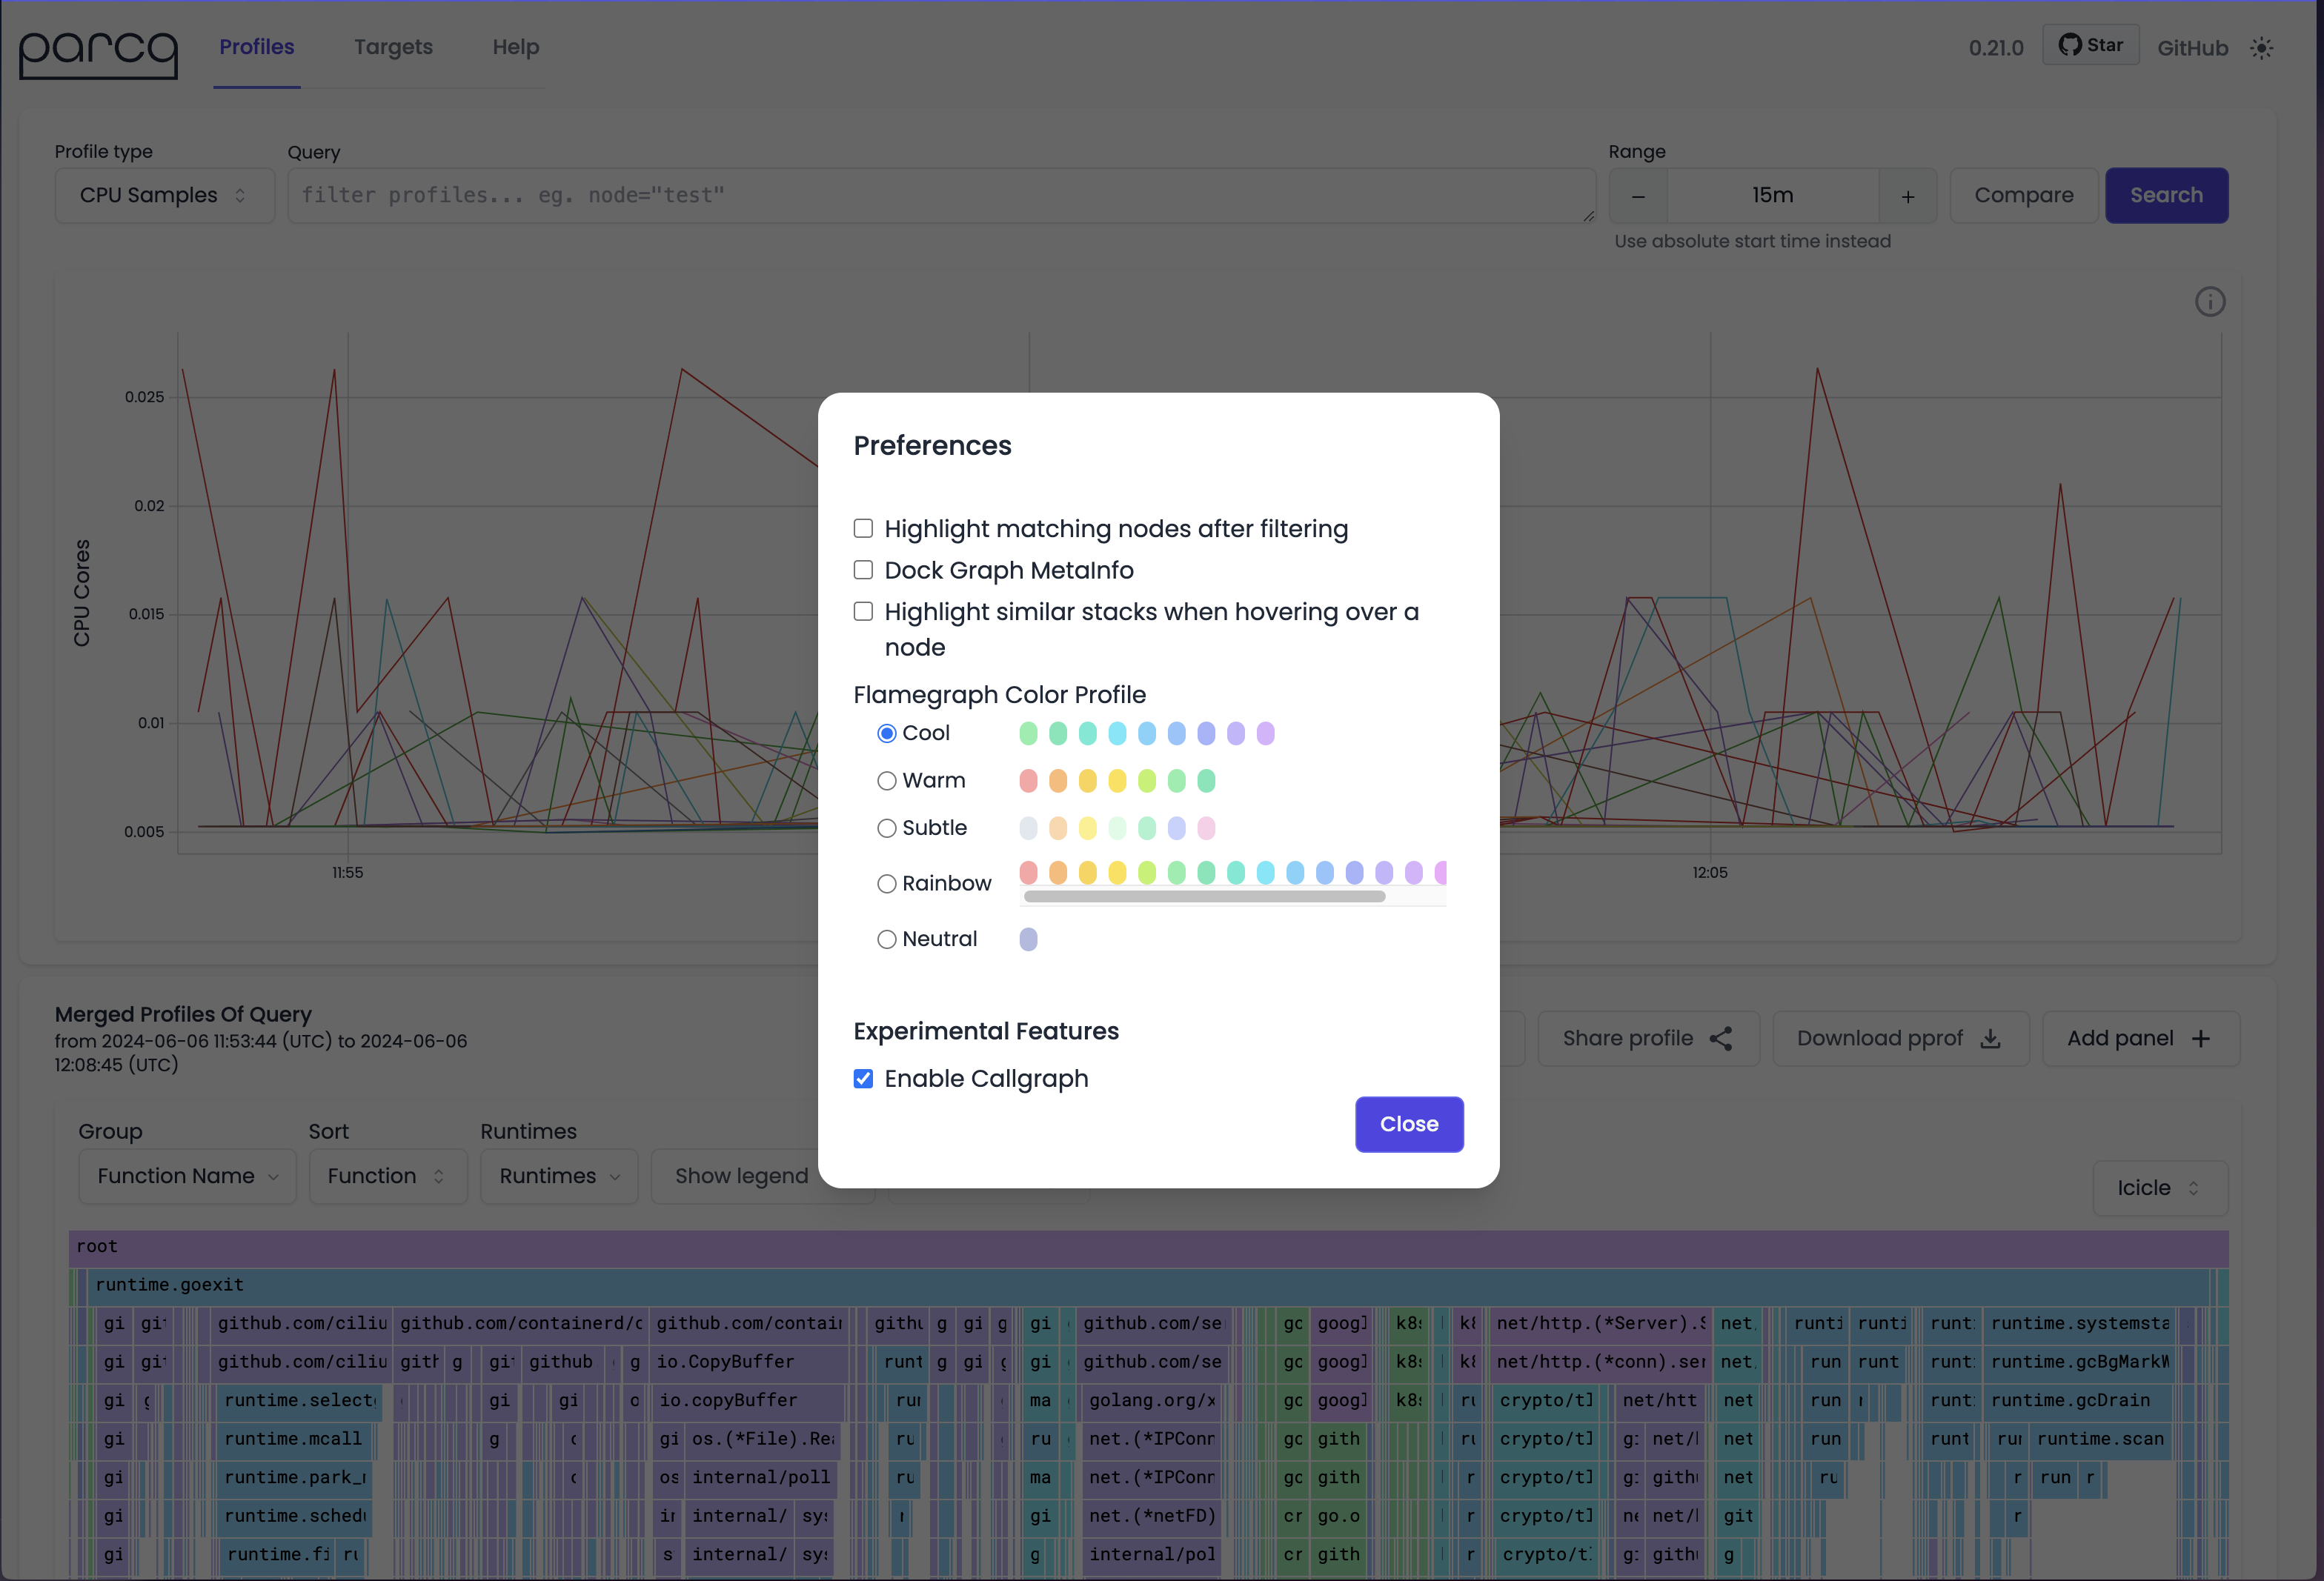The width and height of the screenshot is (2324, 1581).
Task: Click the Share profile button
Action: (x=1648, y=1038)
